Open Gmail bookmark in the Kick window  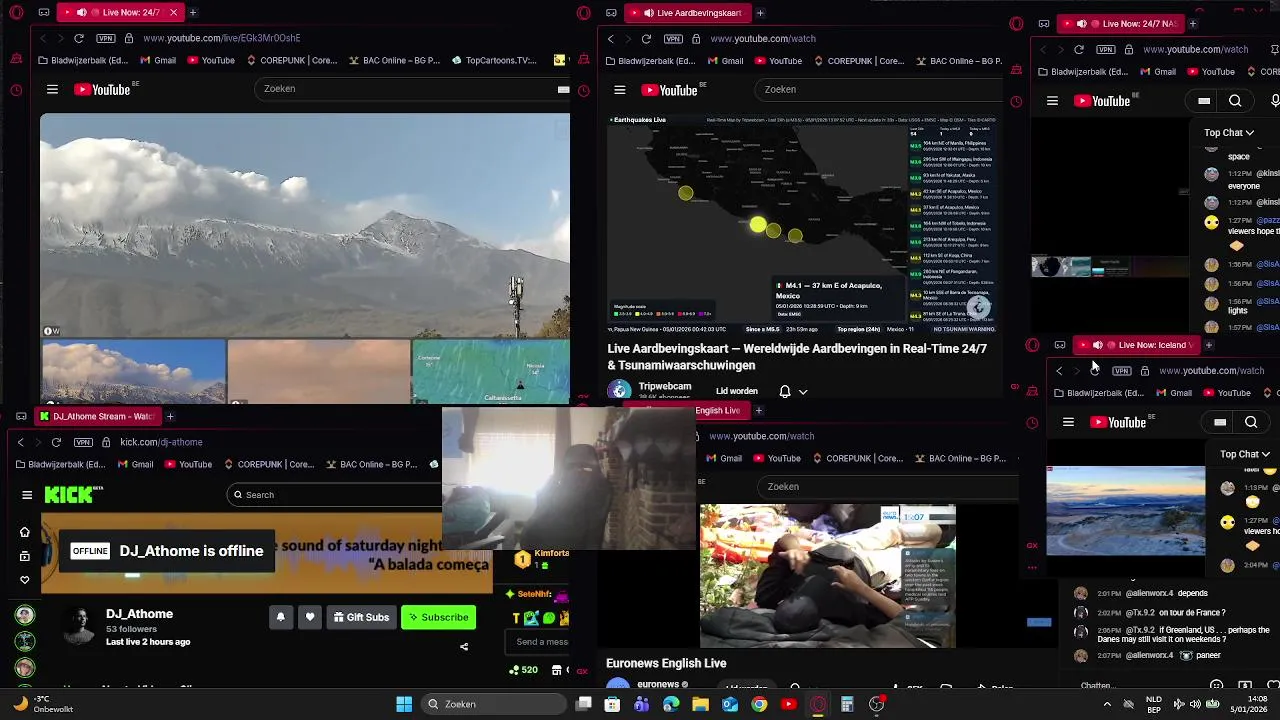[x=135, y=464]
